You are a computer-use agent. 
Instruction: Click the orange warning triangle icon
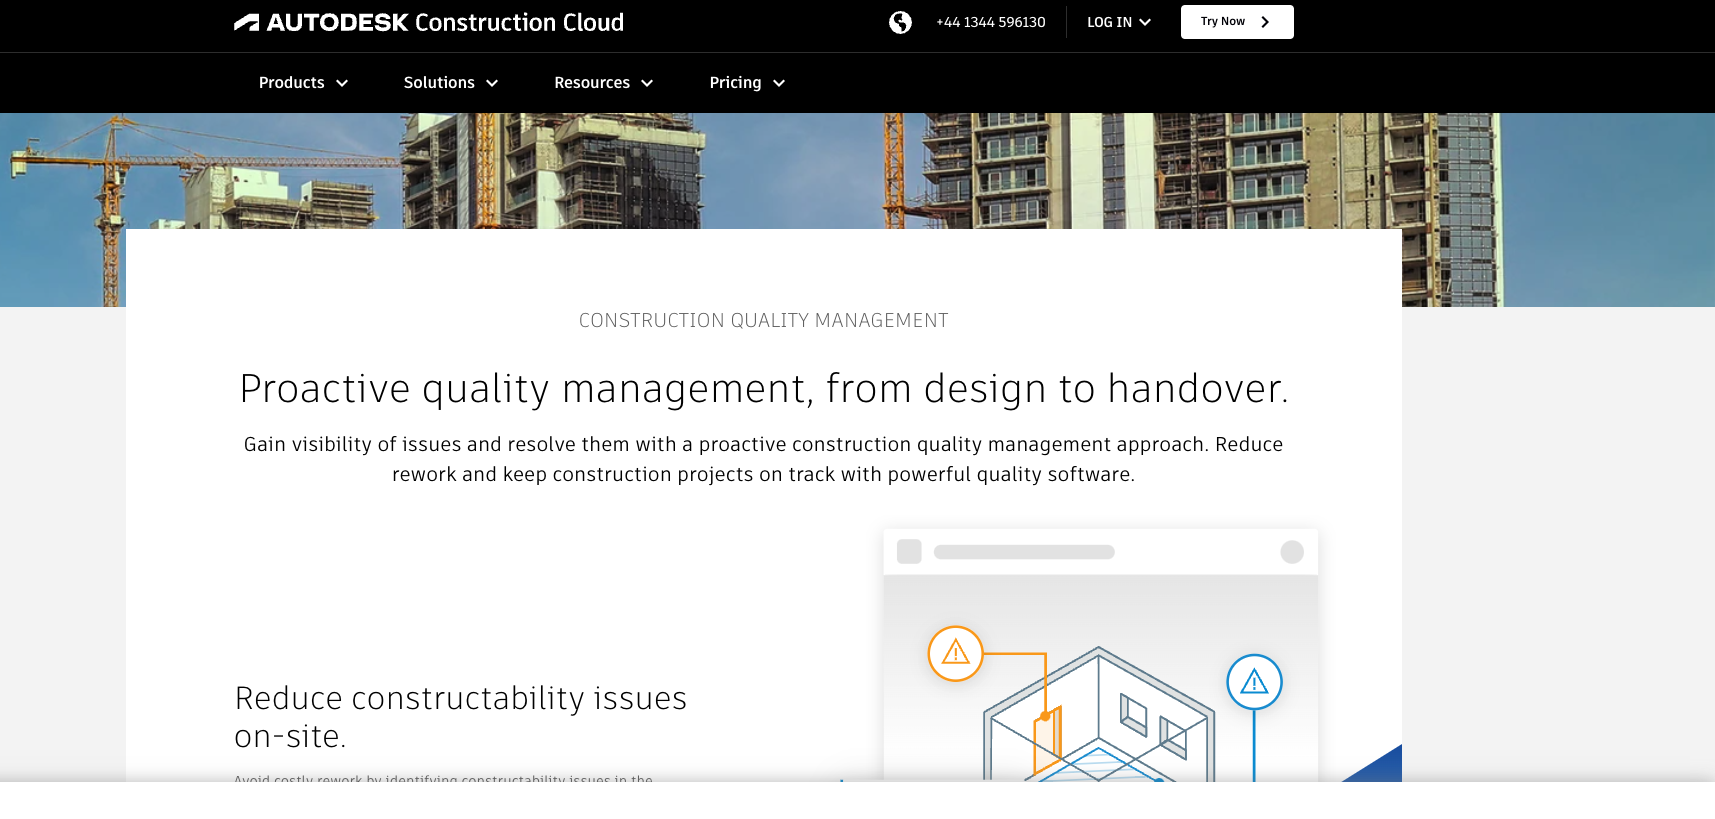[x=955, y=653]
